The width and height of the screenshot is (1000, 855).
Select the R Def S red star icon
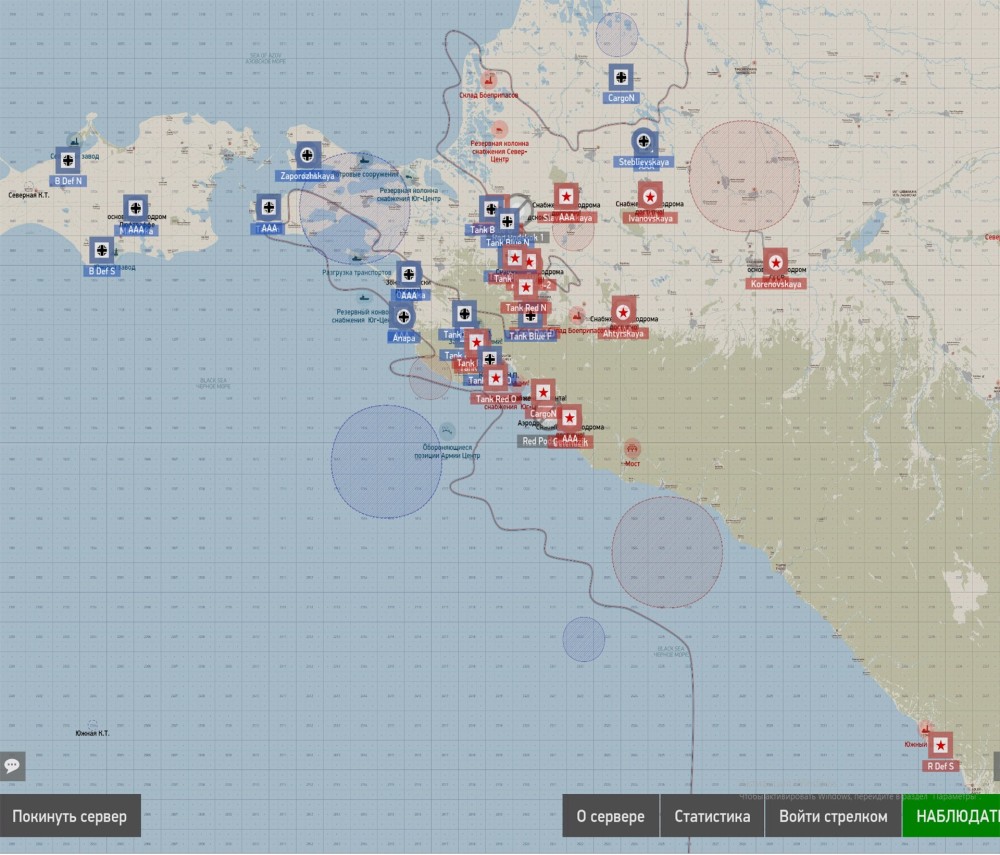[940, 745]
